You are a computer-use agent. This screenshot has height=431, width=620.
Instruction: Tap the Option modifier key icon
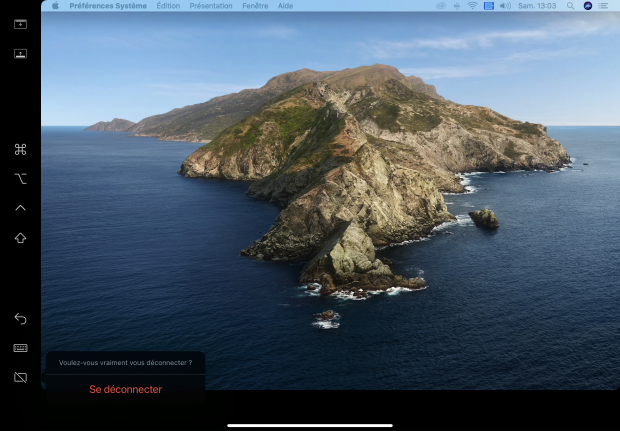[20, 179]
